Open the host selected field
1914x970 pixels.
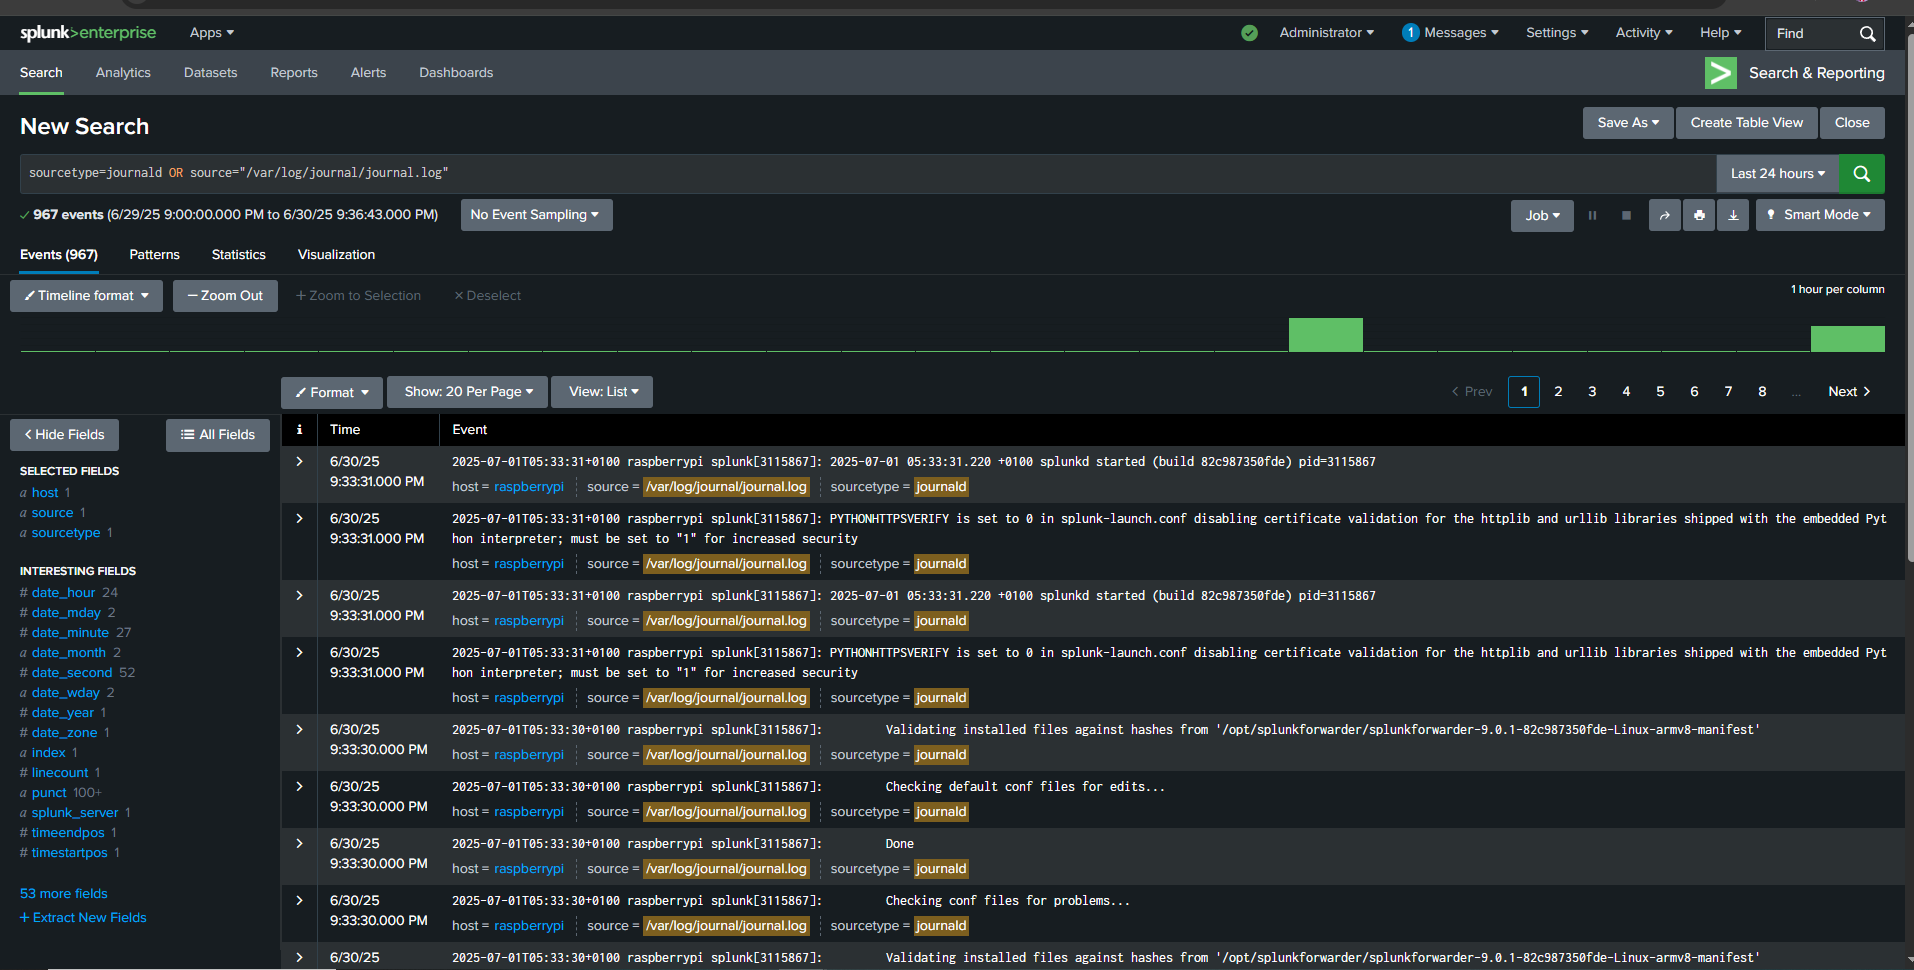[45, 493]
